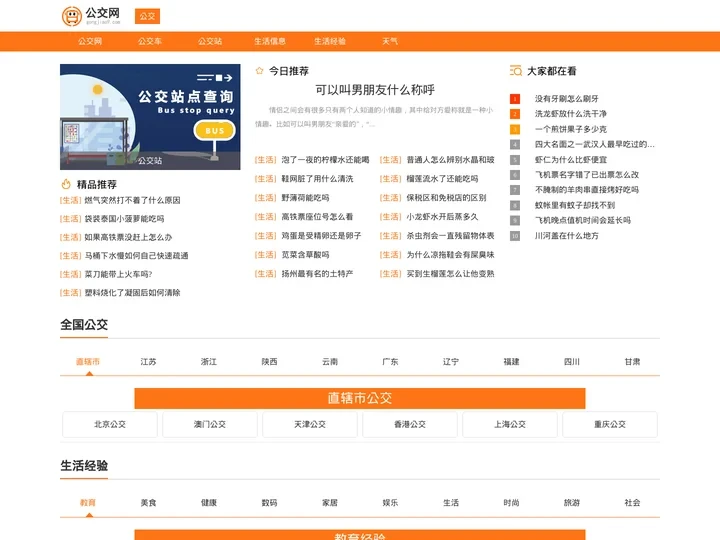
Task: Click the rank 3 badge for 一个煎饼果子多少克
Action: [515, 129]
